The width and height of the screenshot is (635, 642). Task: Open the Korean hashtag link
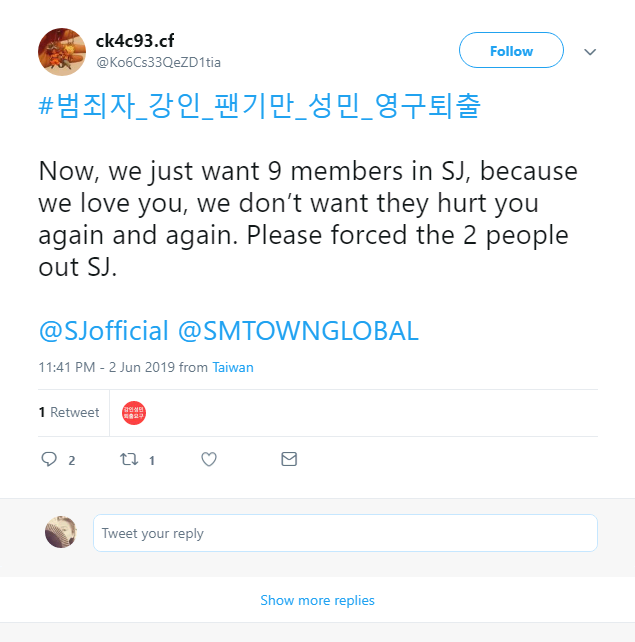[x=259, y=107]
